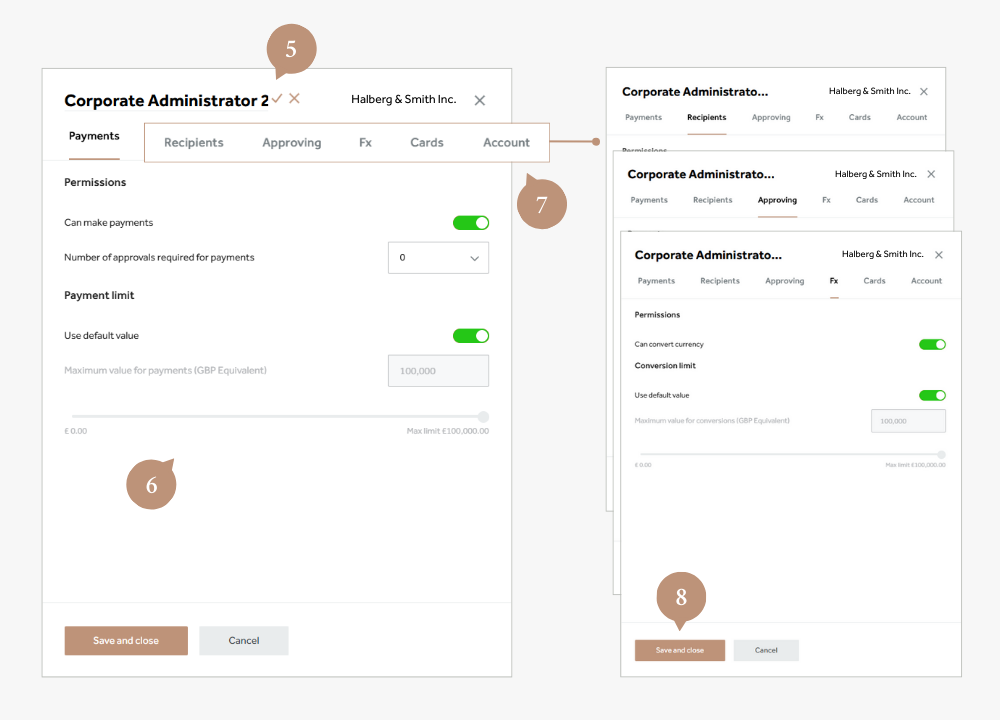This screenshot has height=720, width=1000.
Task: Click Cancel in the main dialog
Action: tap(244, 640)
